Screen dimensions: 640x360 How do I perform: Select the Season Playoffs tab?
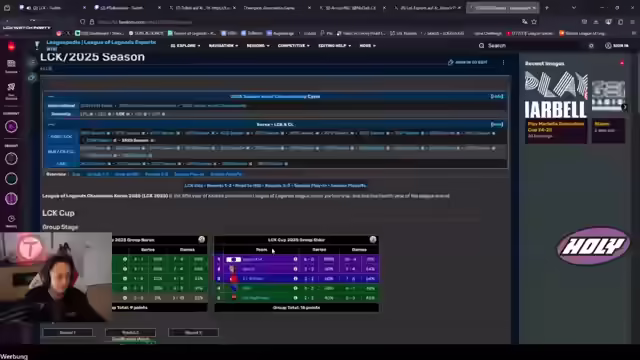(x=226, y=174)
